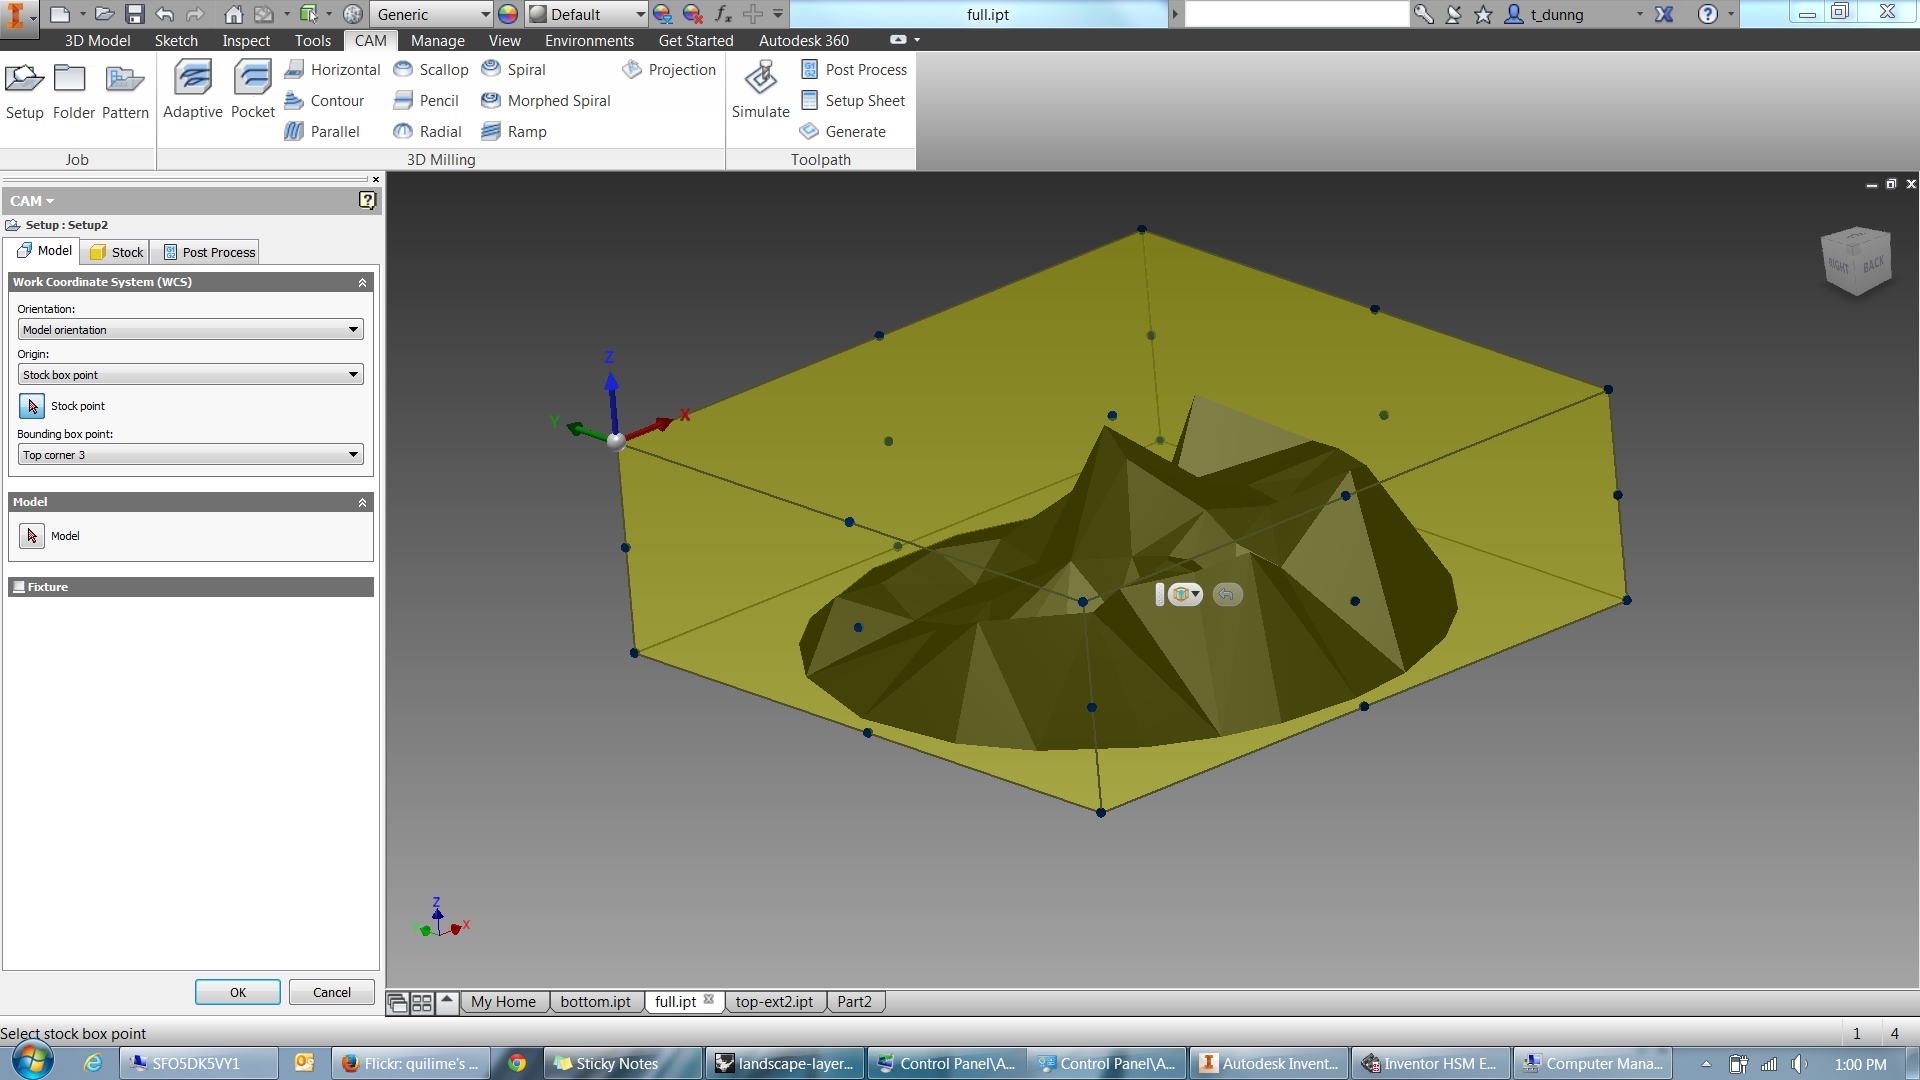Image resolution: width=1920 pixels, height=1080 pixels.
Task: Switch to the Sketch ribbon tab
Action: point(176,40)
